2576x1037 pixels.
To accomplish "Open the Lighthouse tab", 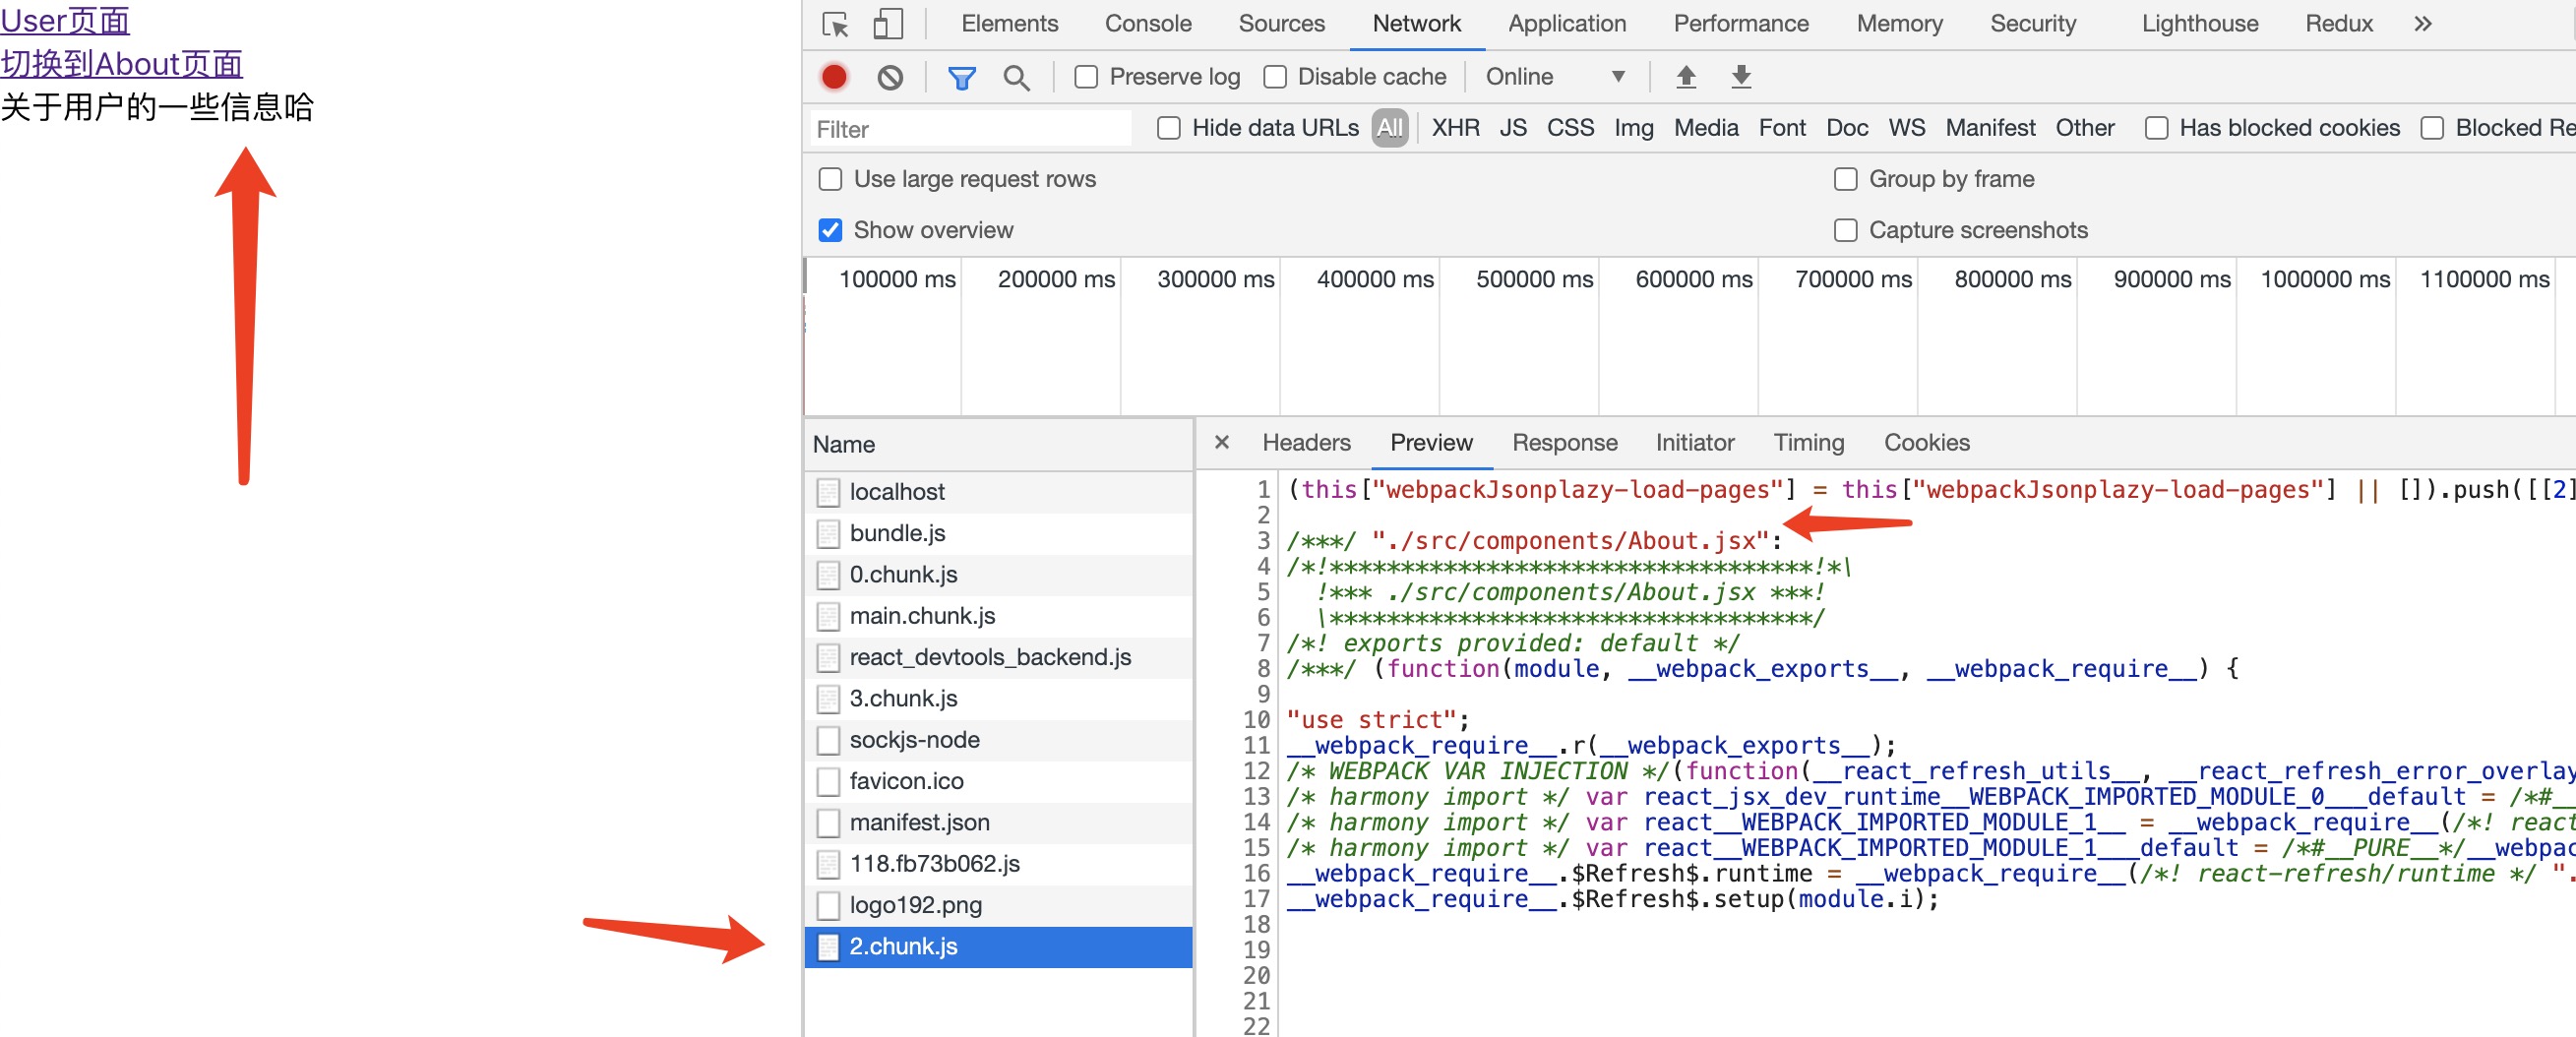I will (2199, 24).
